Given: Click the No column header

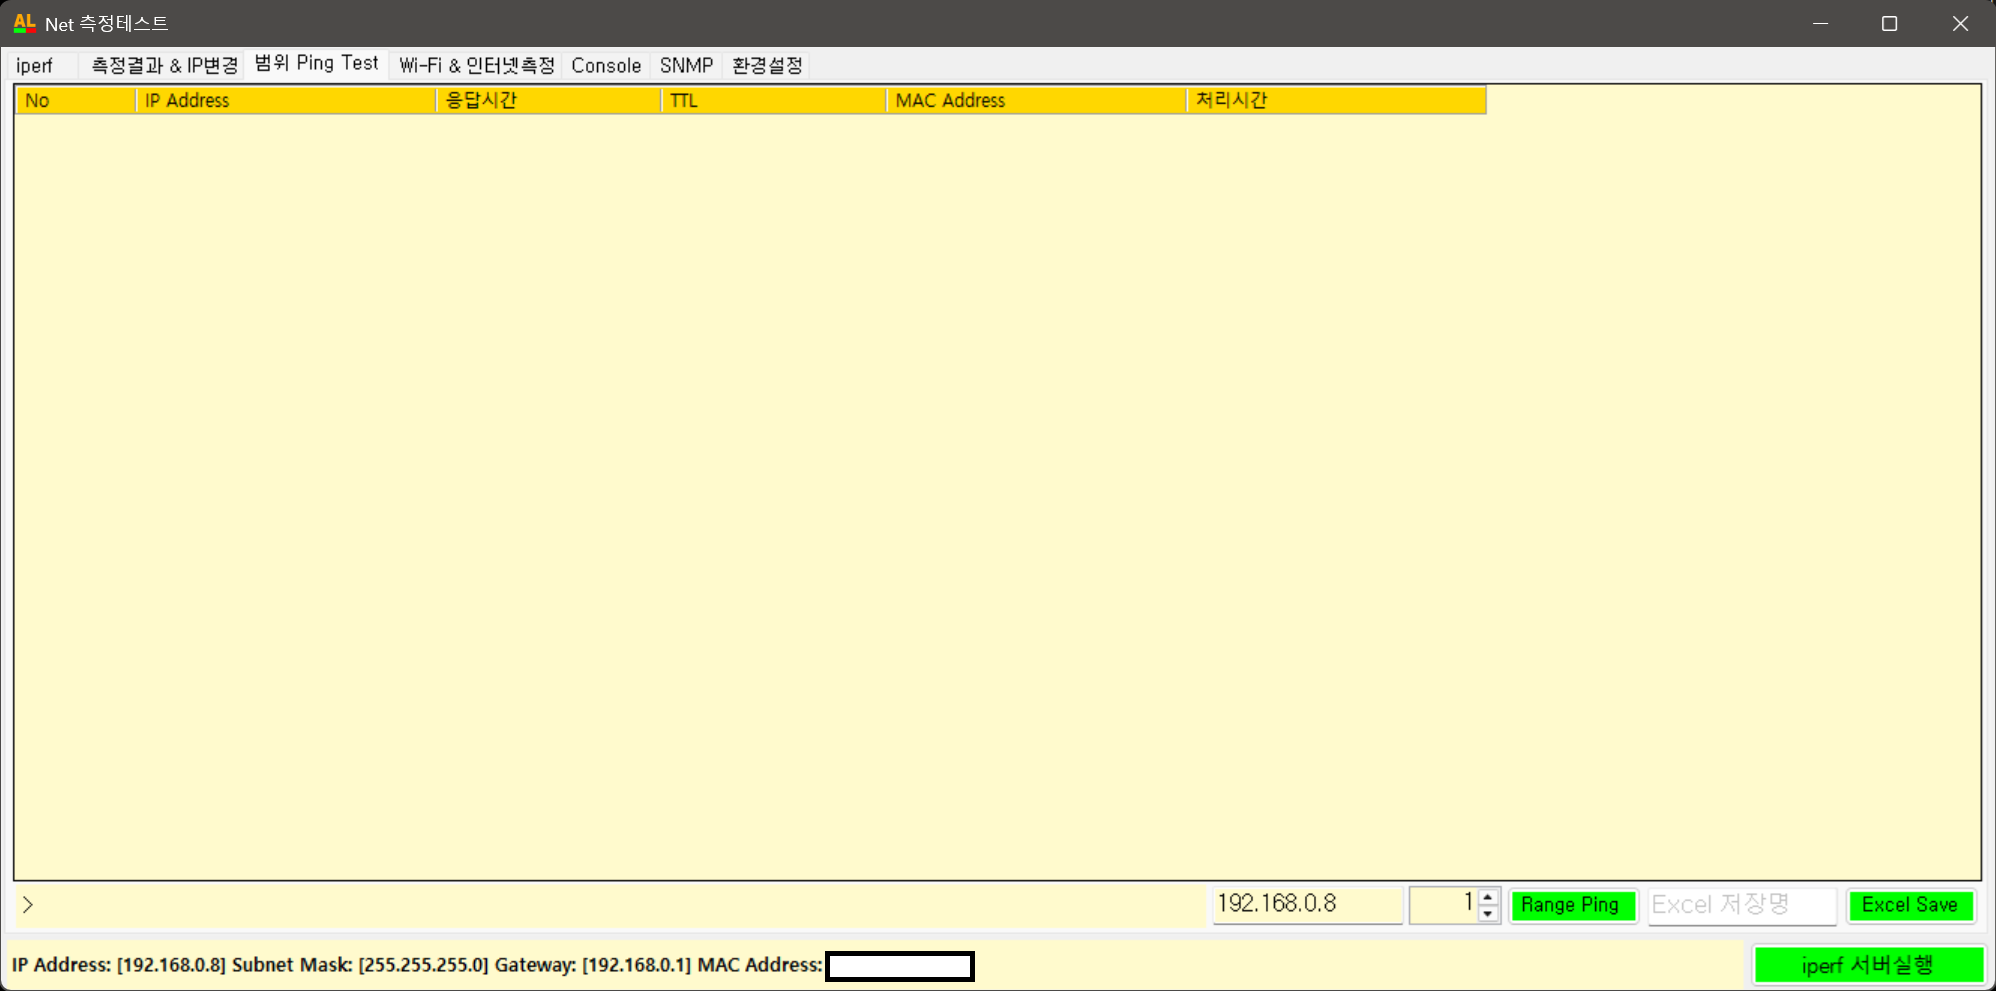Looking at the screenshot, I should [75, 100].
